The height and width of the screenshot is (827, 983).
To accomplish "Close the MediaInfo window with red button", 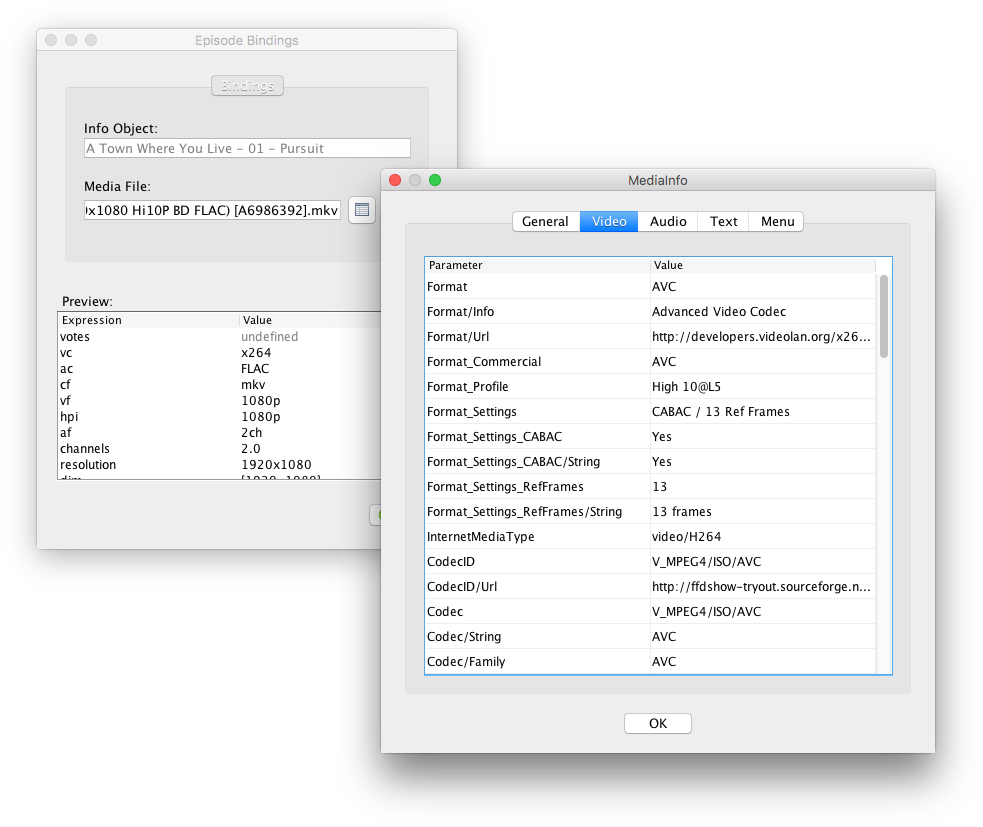I will 395,181.
